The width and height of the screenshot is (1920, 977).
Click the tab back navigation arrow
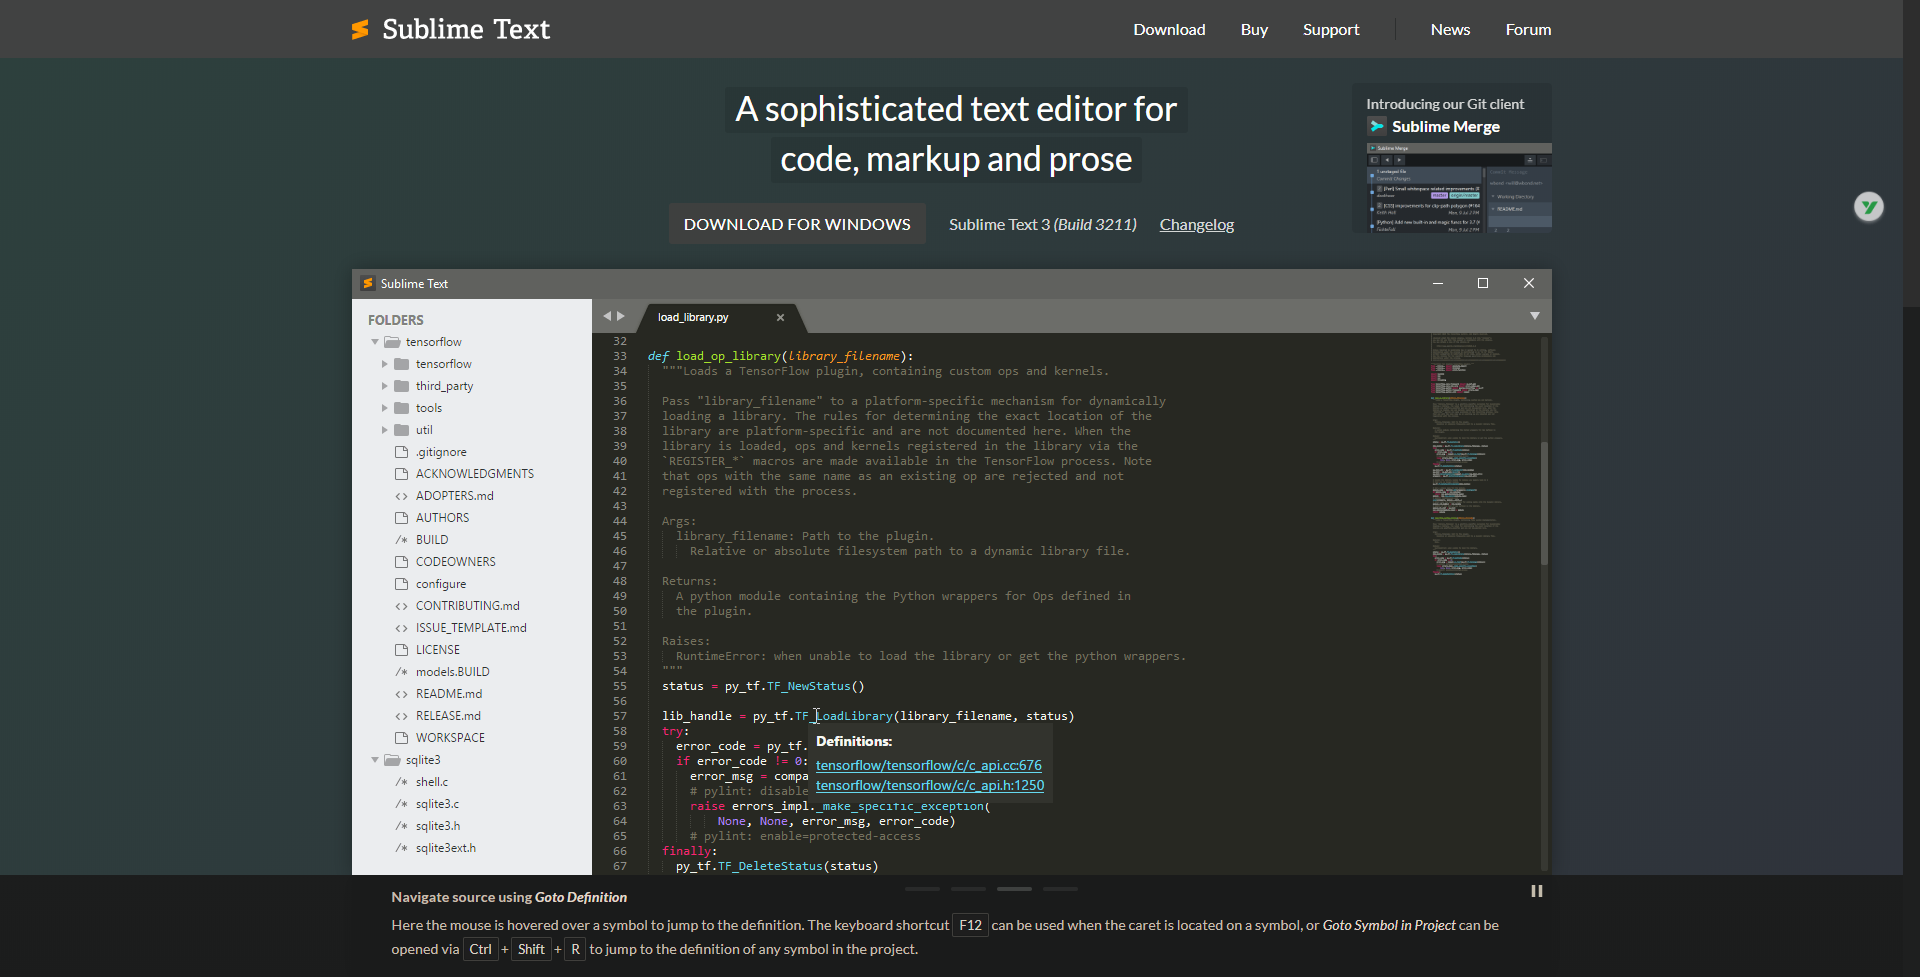[x=606, y=316]
